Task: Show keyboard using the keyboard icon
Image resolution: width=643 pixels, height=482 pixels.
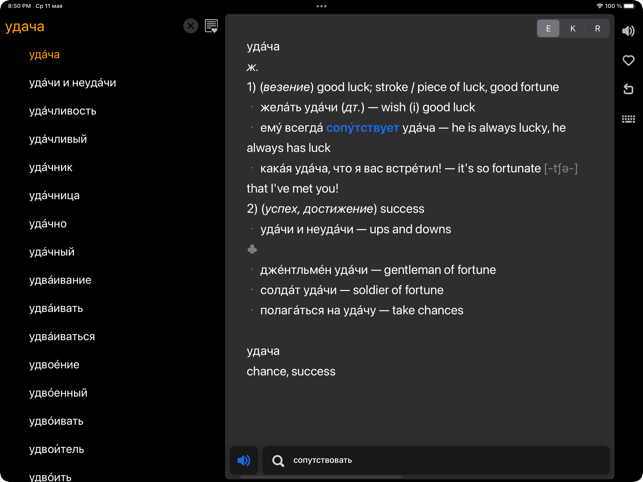Action: 628,119
